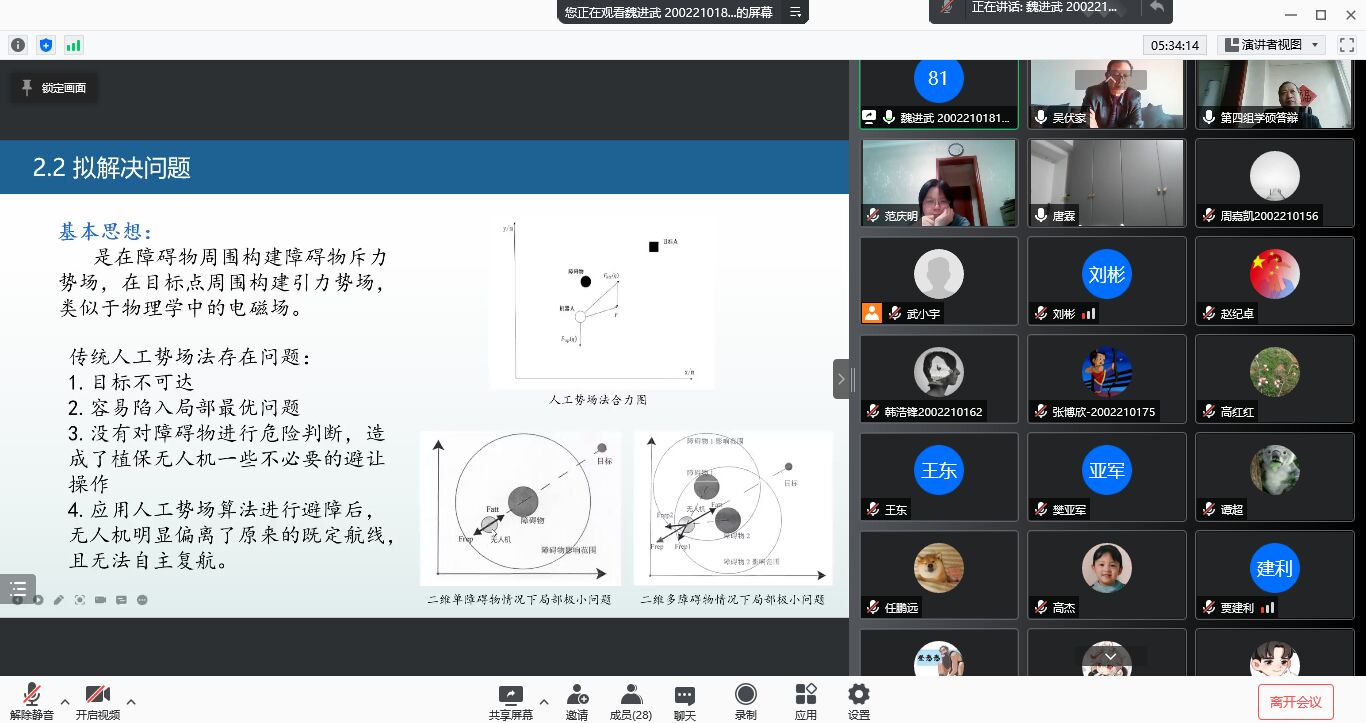
Task: Open the Chat (聊天) panel
Action: click(x=684, y=701)
